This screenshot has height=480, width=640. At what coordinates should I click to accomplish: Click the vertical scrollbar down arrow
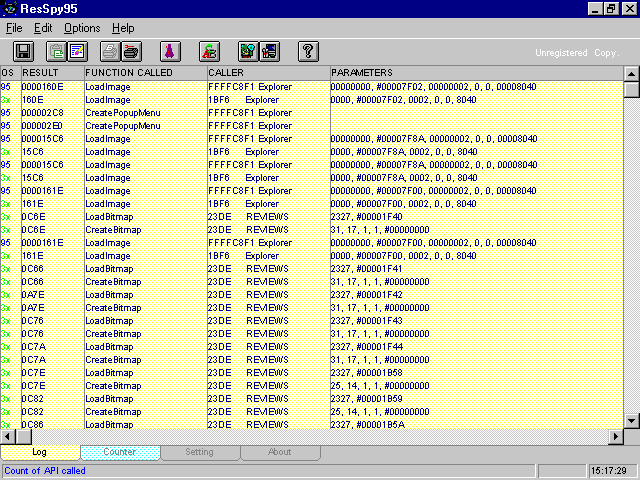pos(631,421)
